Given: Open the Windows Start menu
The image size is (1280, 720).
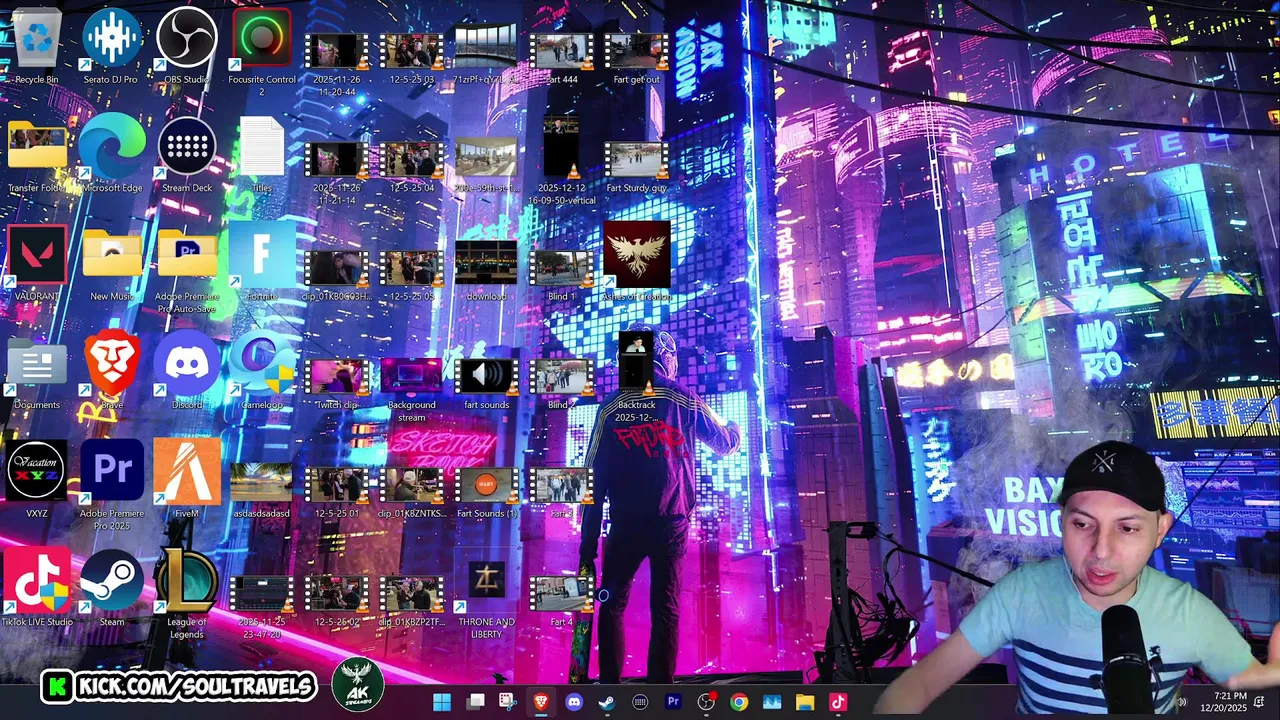Looking at the screenshot, I should 441,702.
